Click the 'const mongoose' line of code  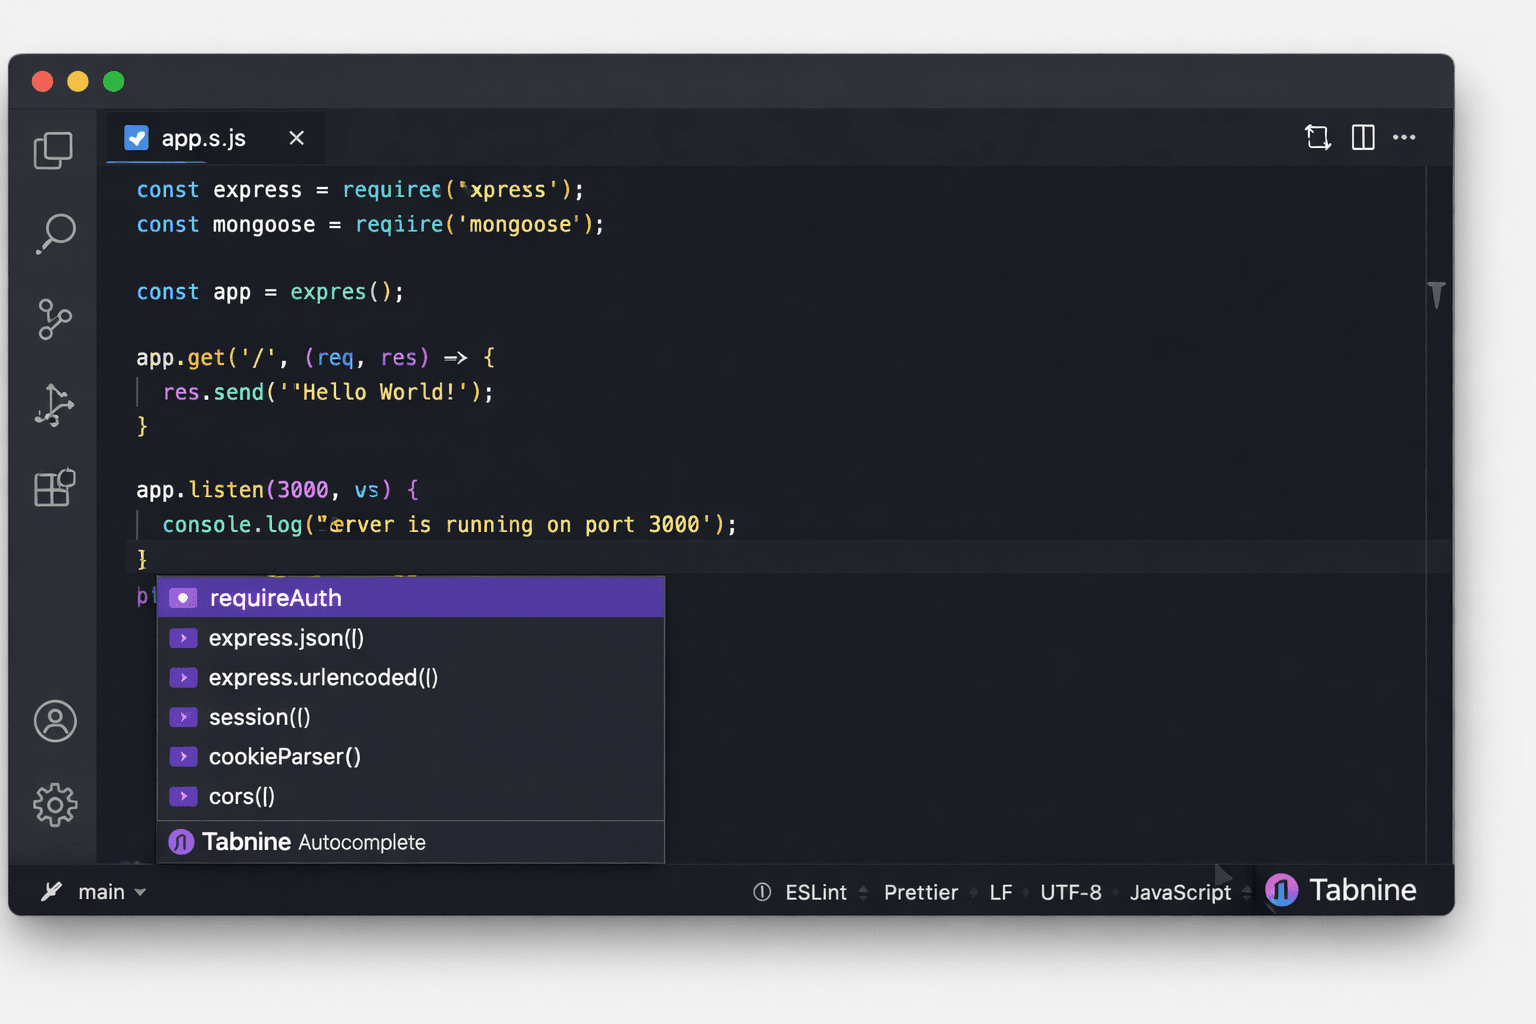[370, 224]
